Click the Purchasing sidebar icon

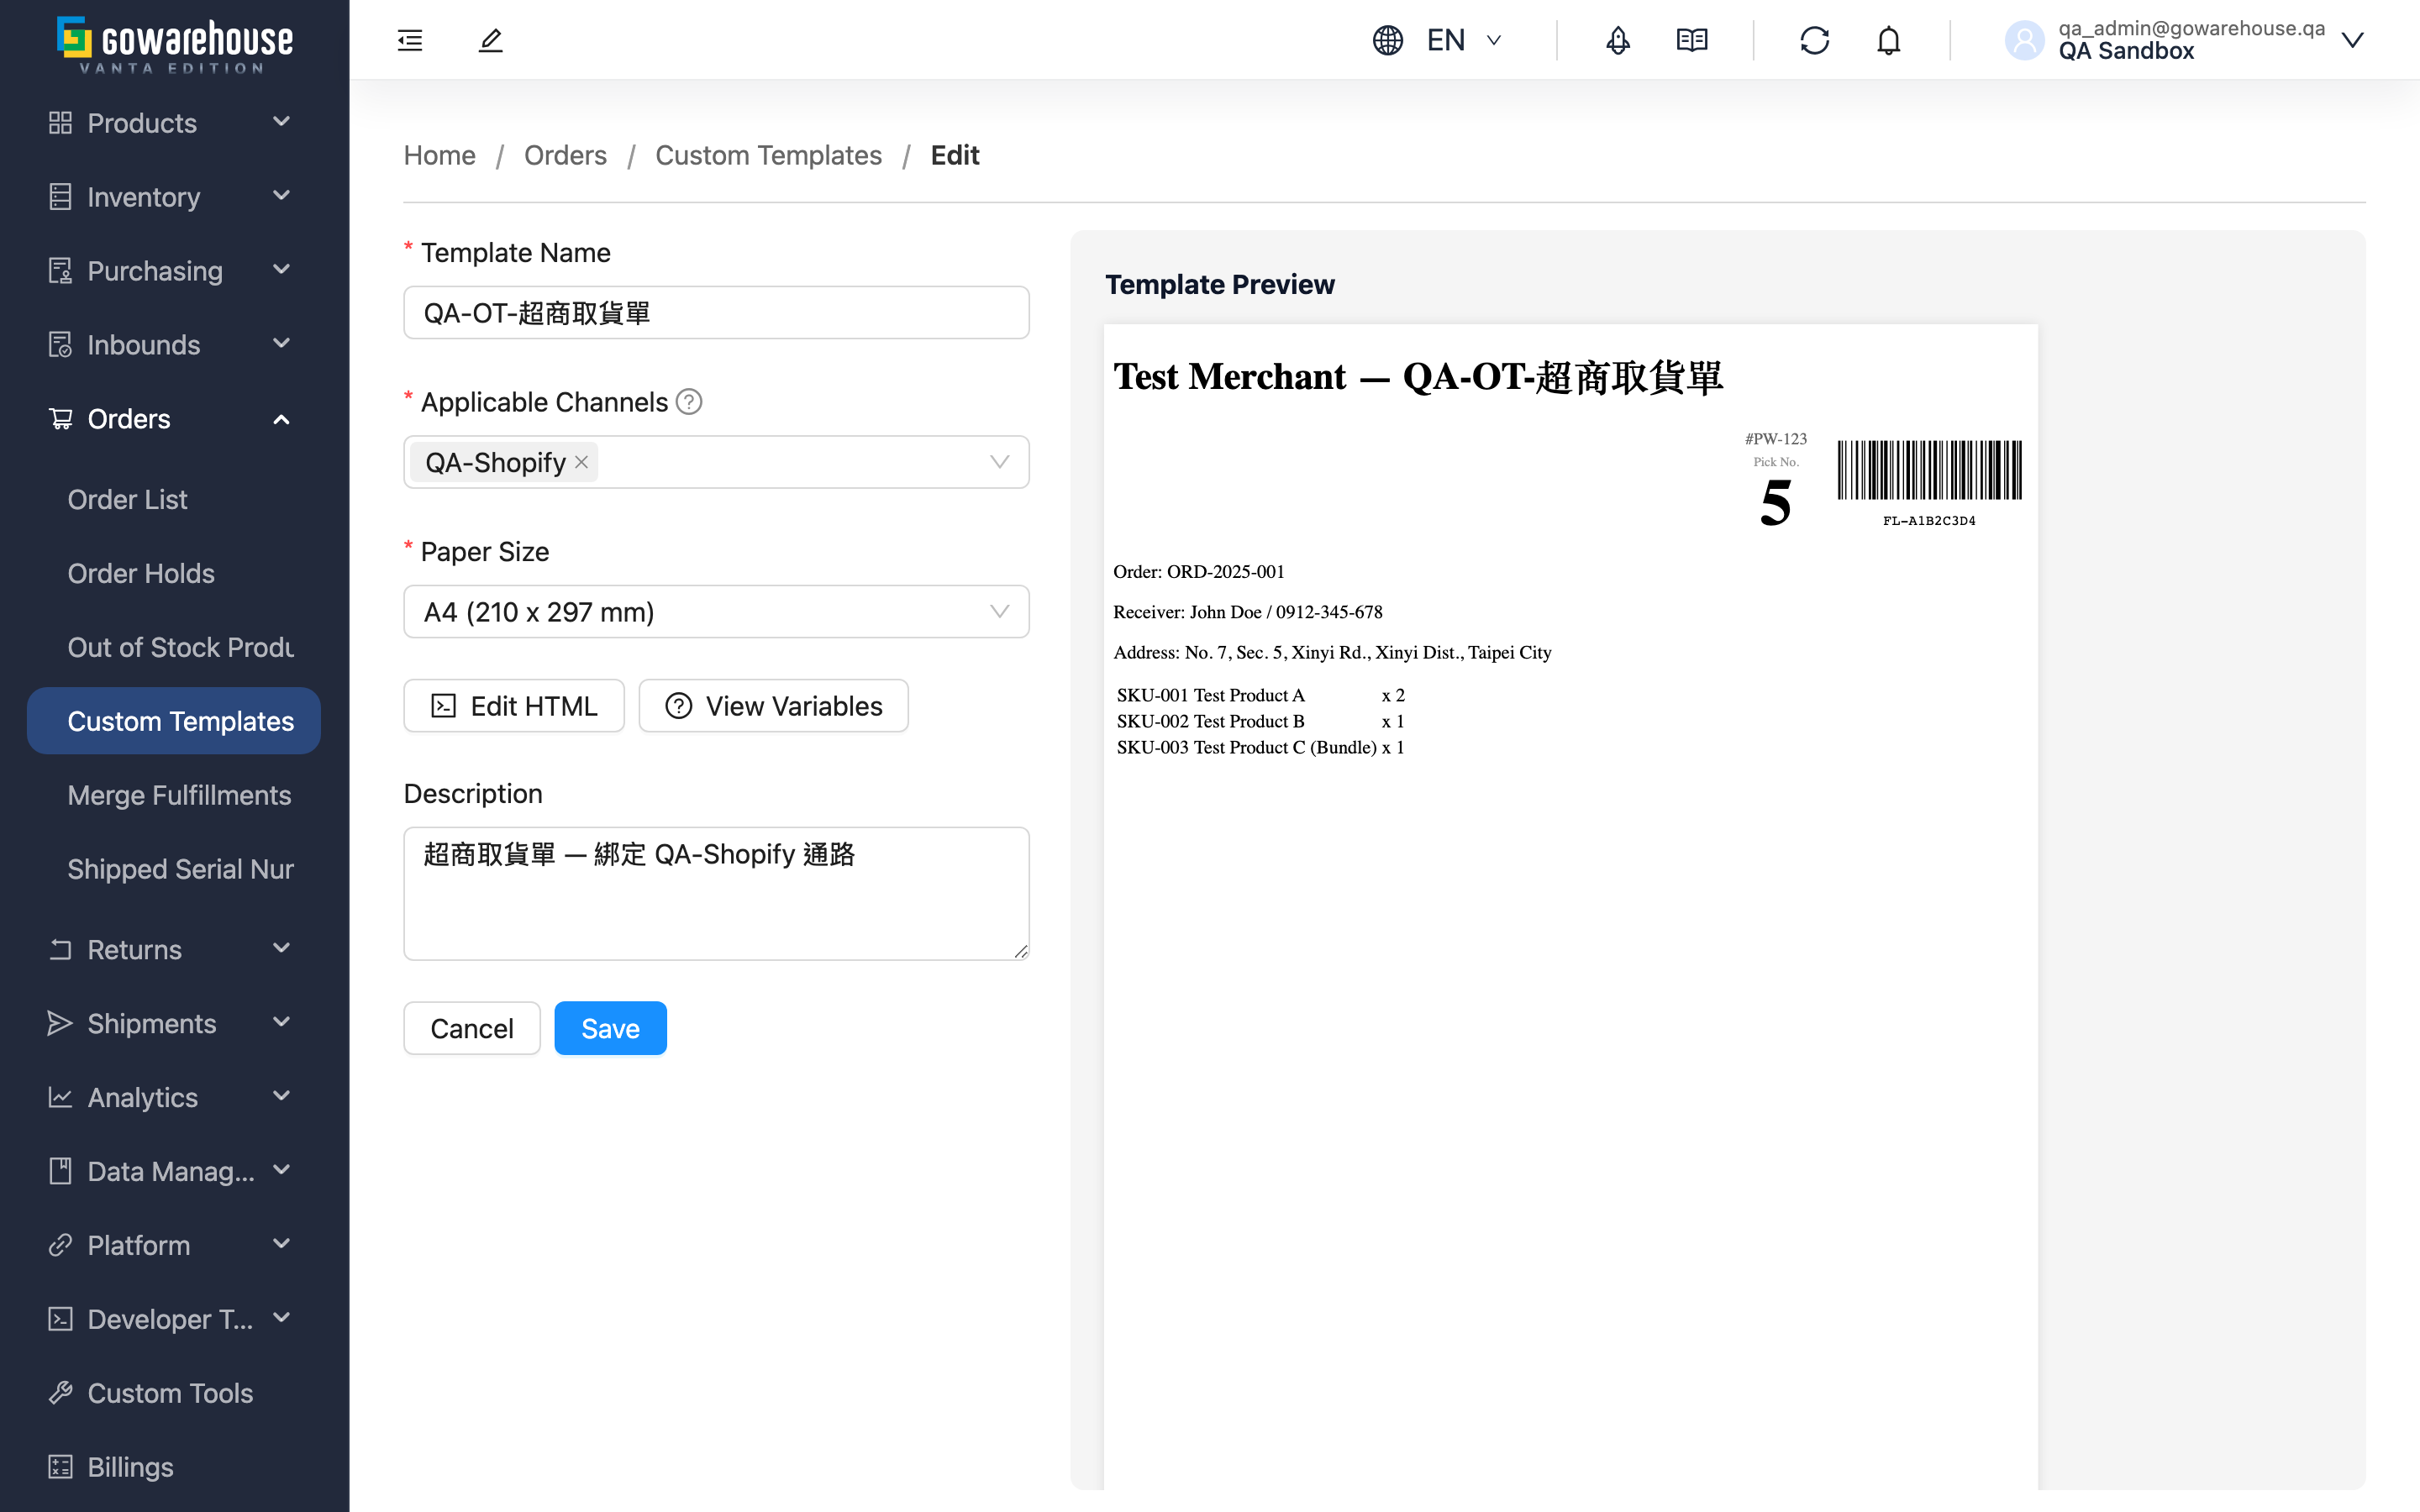pos(60,270)
